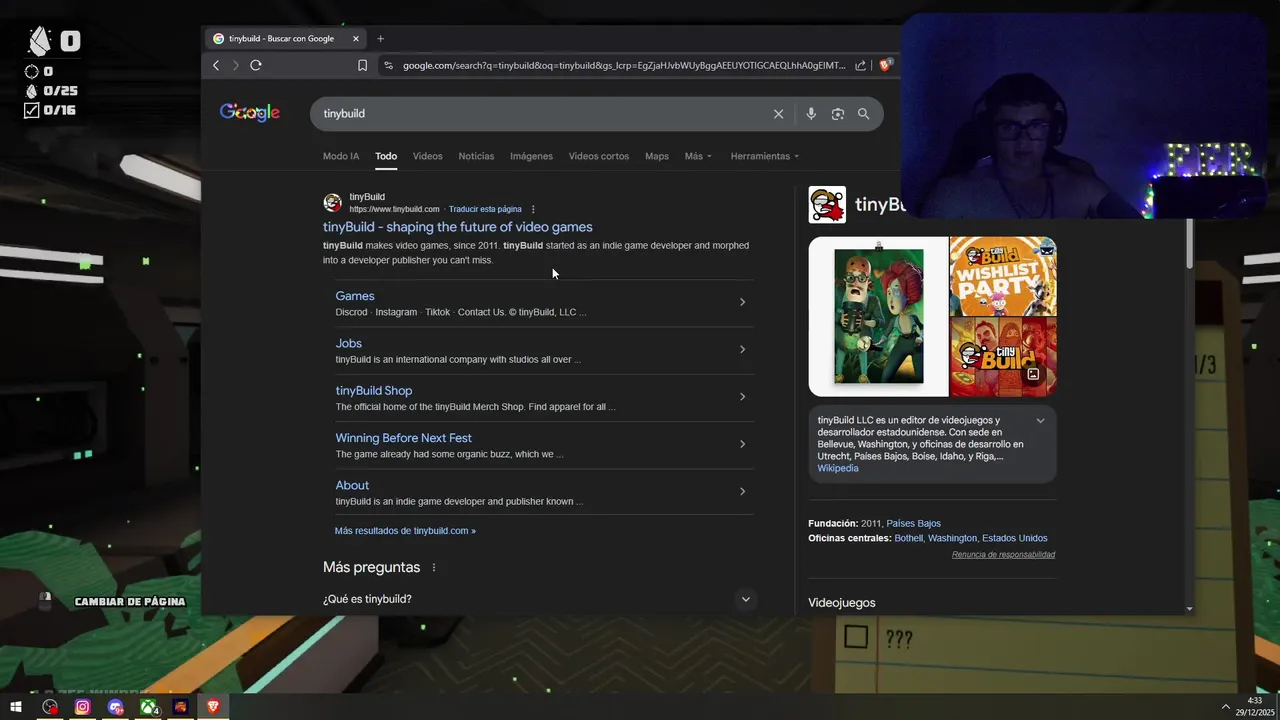The image size is (1280, 720).
Task: Open the Herramientas dropdown
Action: (765, 156)
